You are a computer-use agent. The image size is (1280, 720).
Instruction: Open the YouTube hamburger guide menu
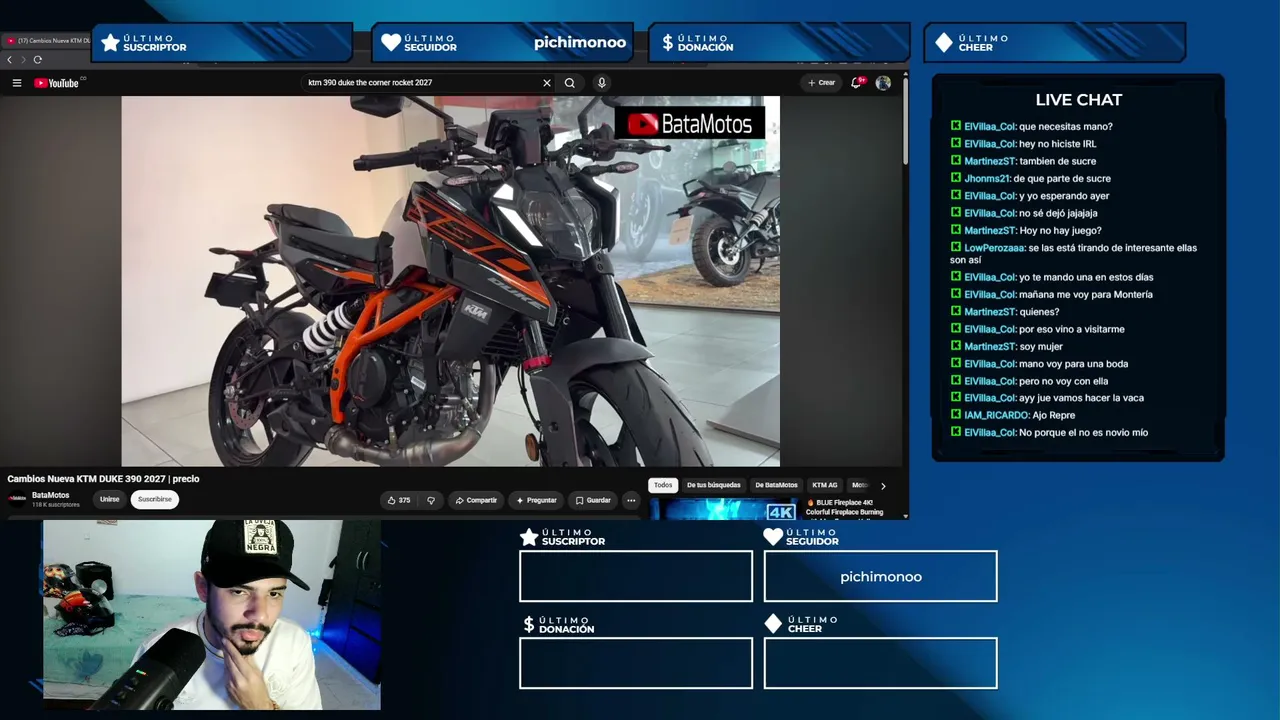coord(17,83)
